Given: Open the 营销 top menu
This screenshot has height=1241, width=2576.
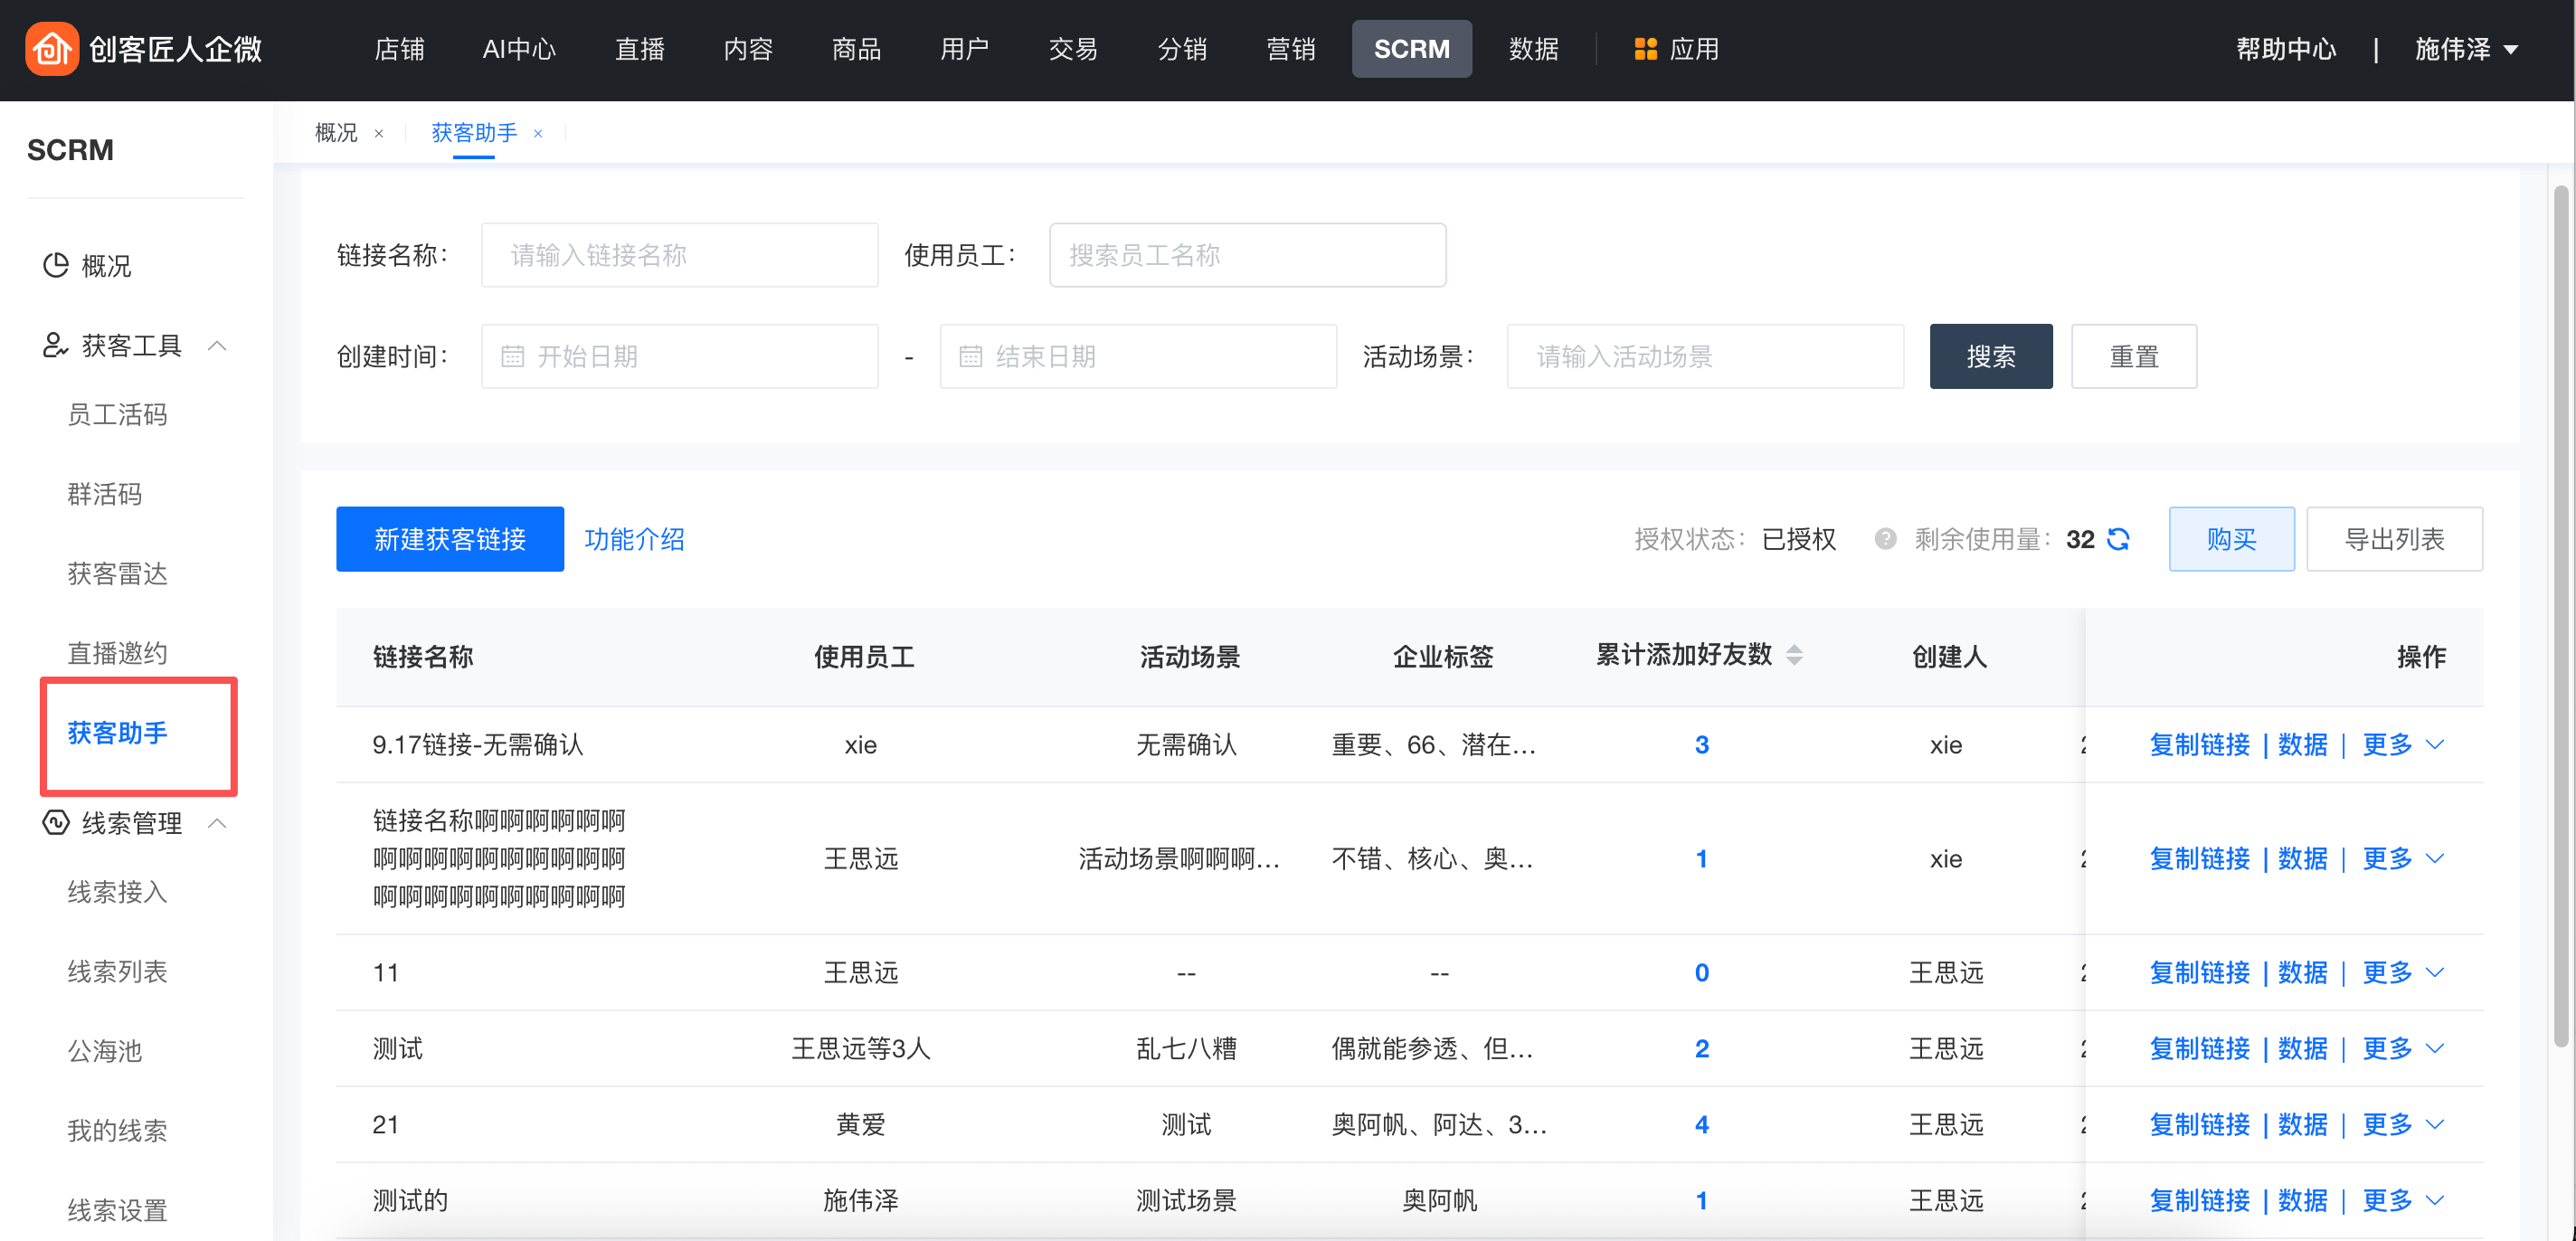Looking at the screenshot, I should pos(1290,49).
